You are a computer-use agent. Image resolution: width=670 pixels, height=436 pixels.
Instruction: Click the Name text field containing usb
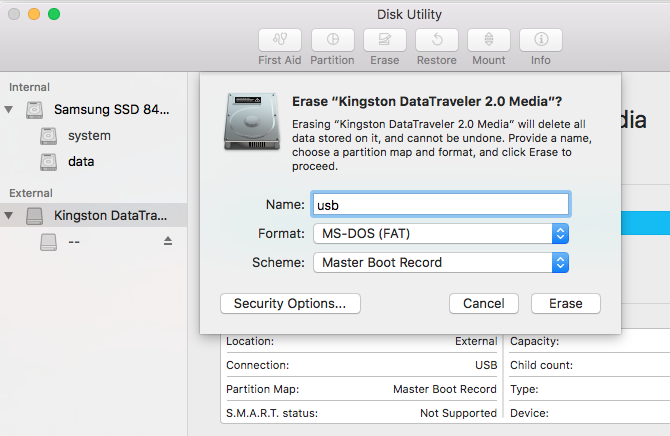(x=440, y=204)
